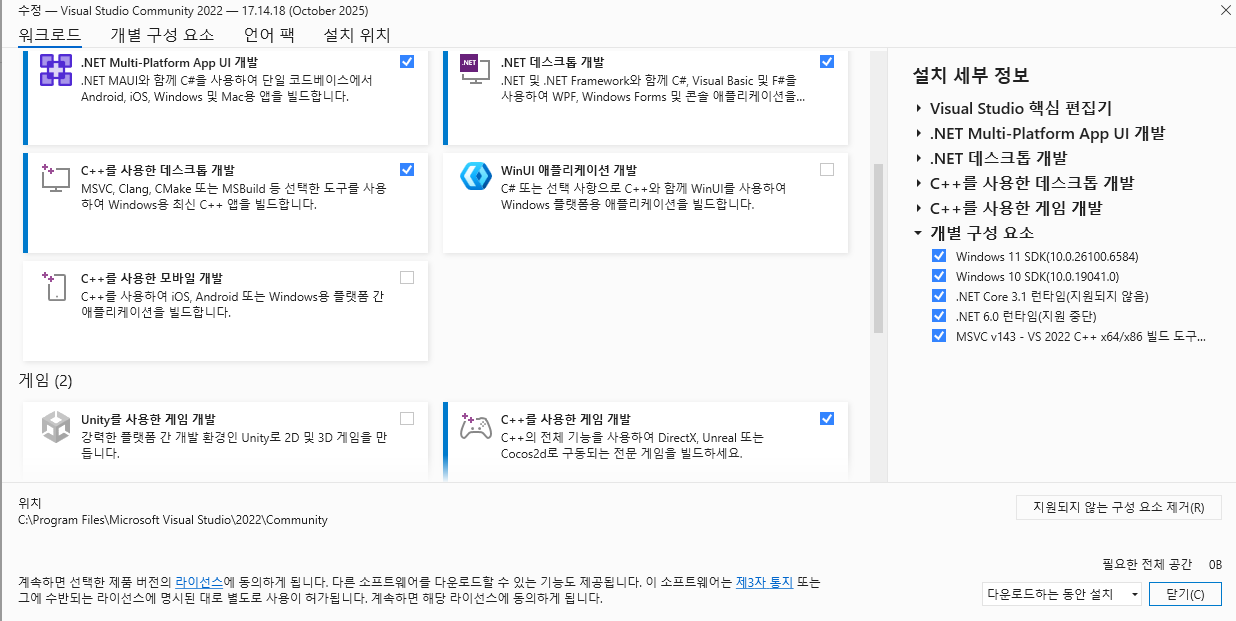Uncheck .NET Core 3.1 런타임 component

(x=938, y=296)
